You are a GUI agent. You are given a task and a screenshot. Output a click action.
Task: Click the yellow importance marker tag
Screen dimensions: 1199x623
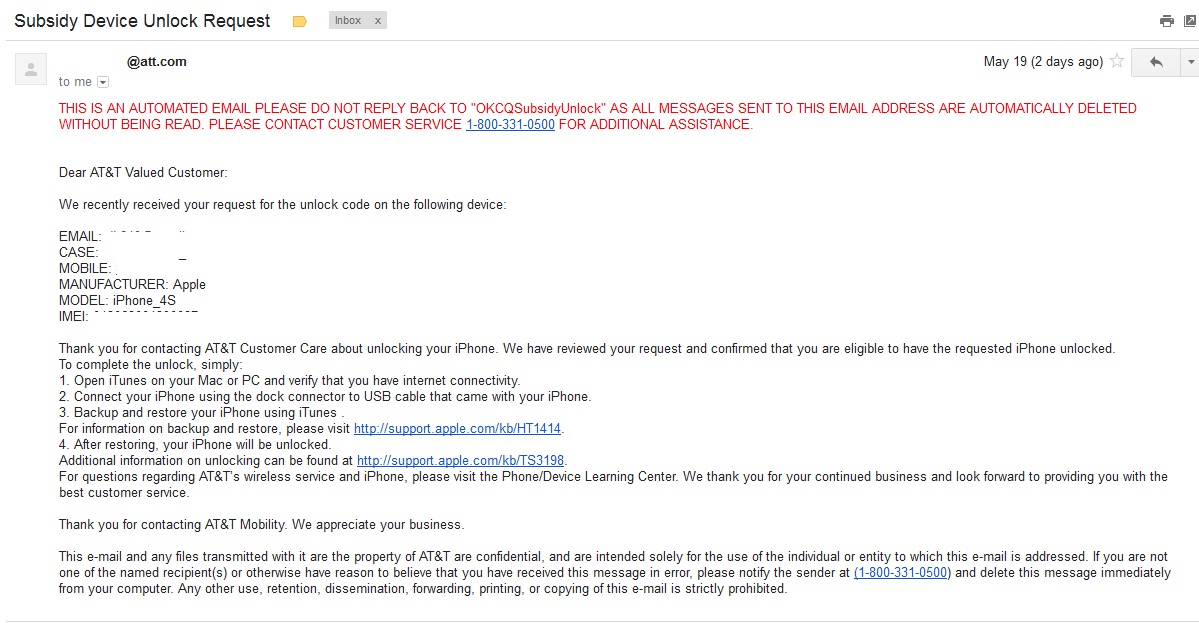300,21
